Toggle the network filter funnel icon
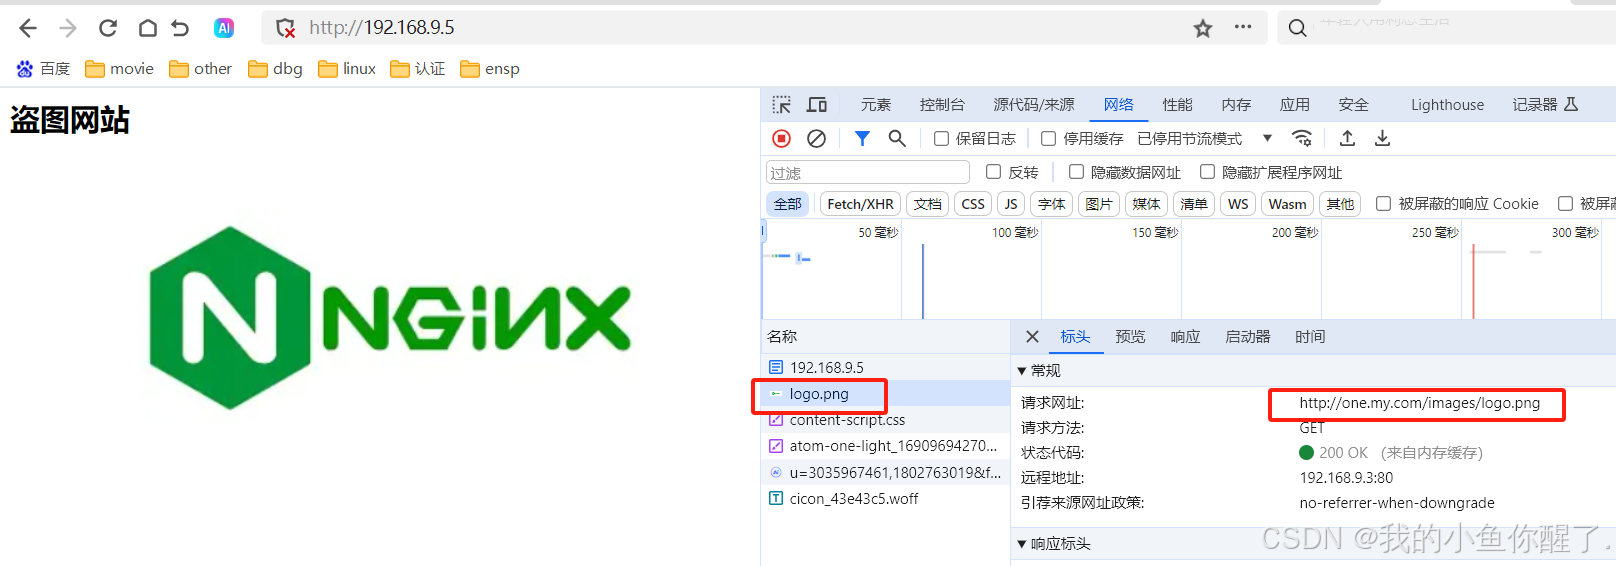The width and height of the screenshot is (1616, 566). pyautogui.click(x=862, y=138)
